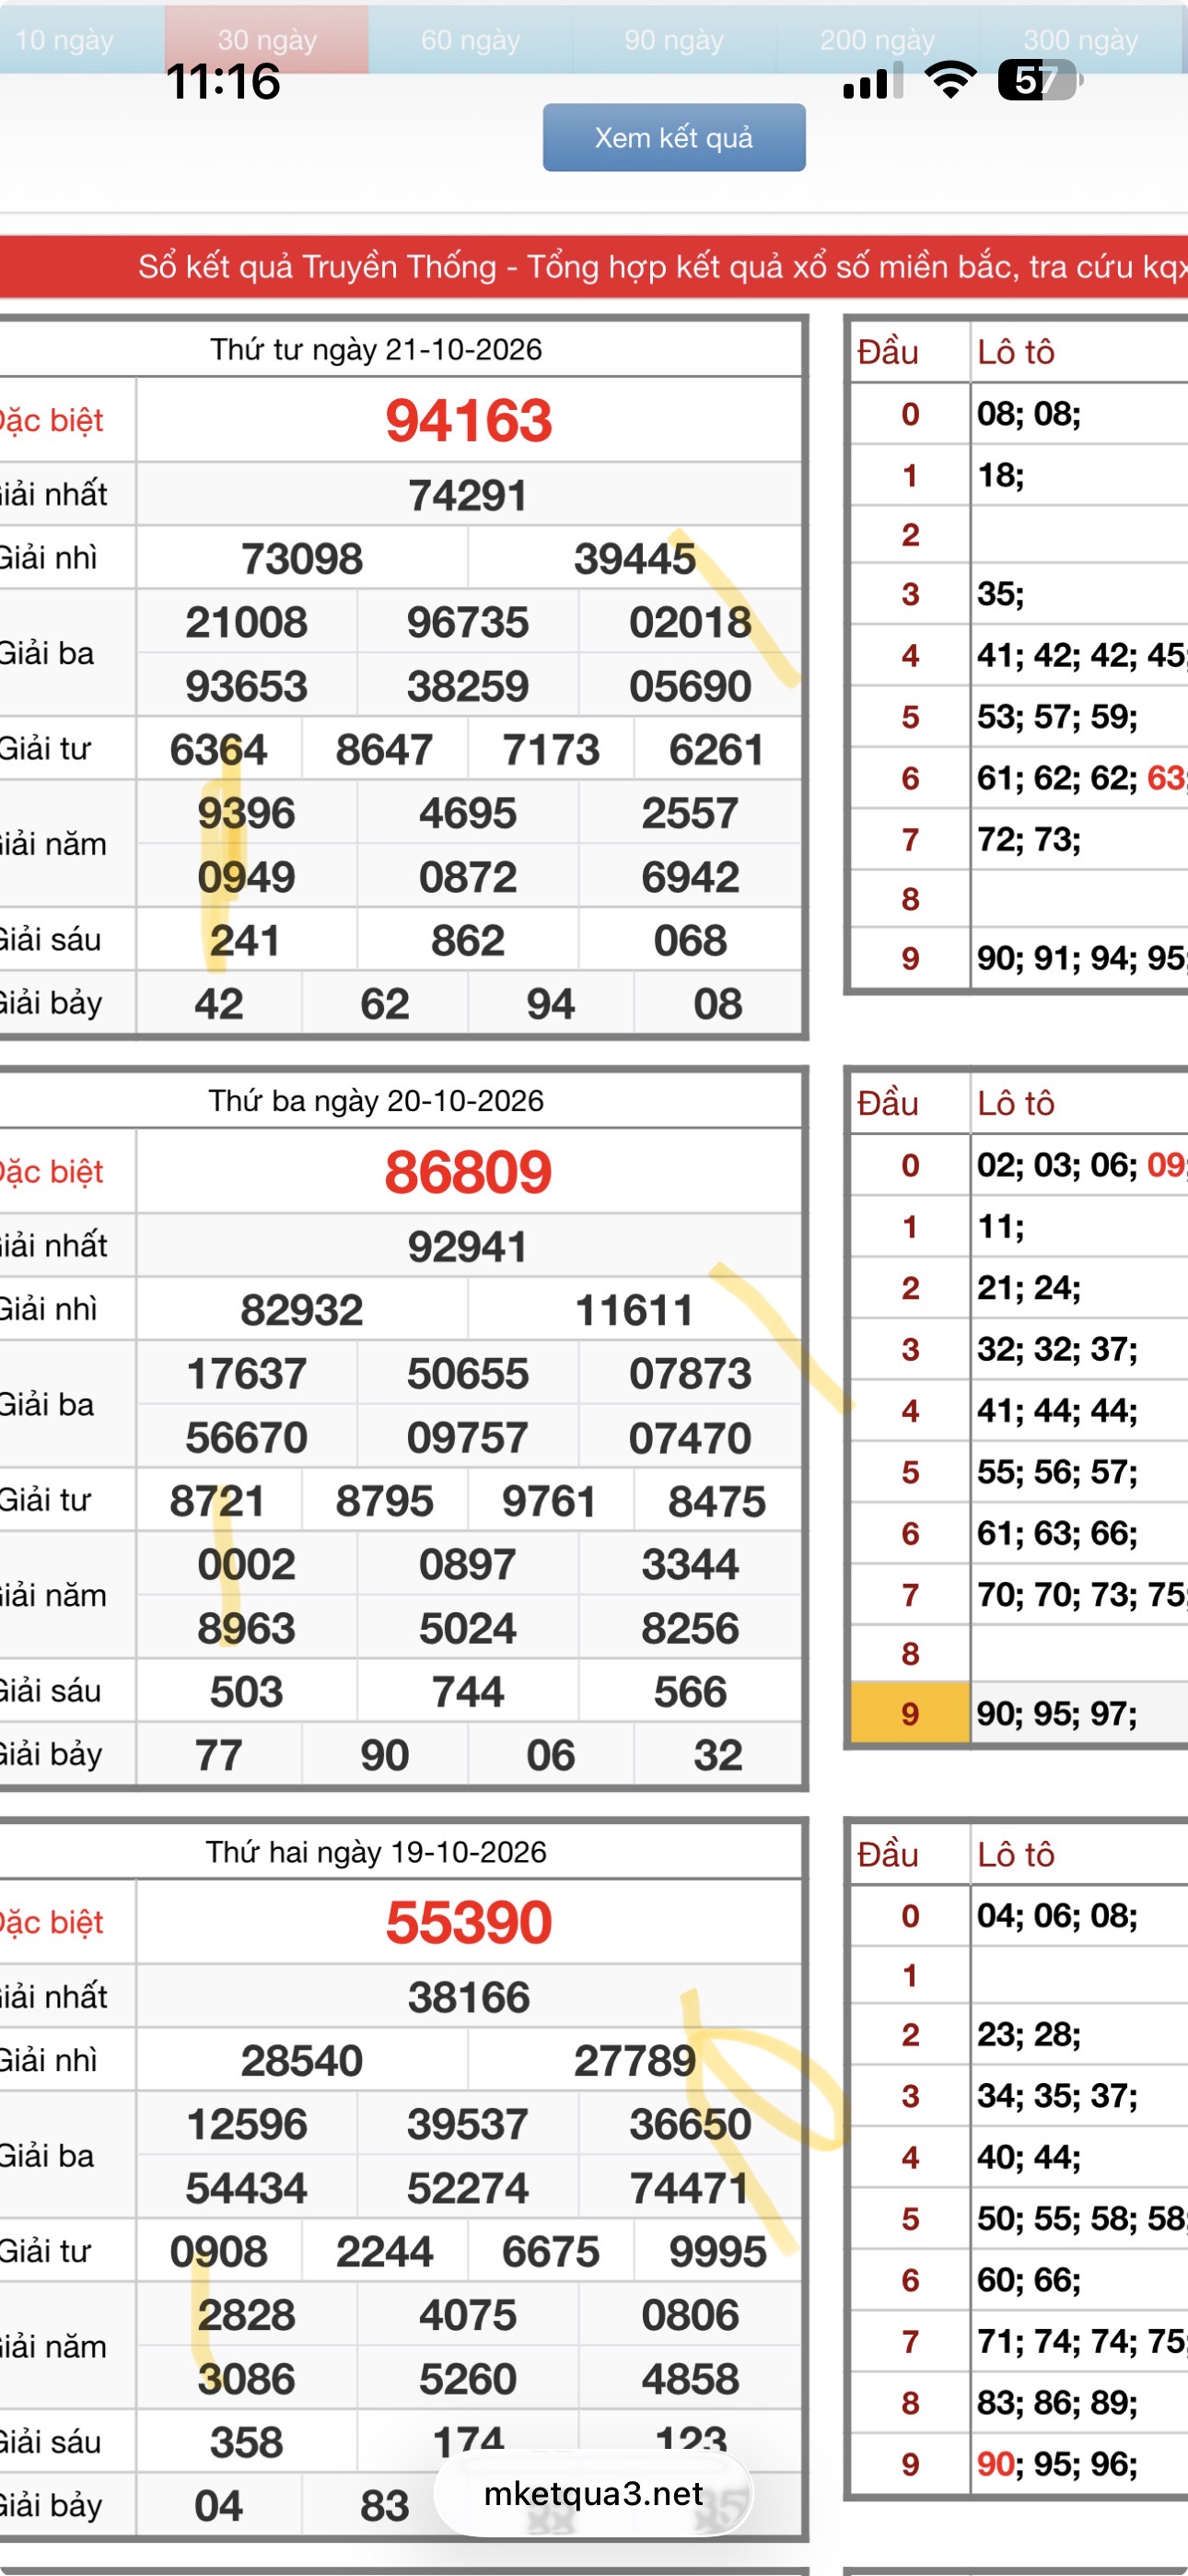Select the special prize 86809

click(x=469, y=1172)
